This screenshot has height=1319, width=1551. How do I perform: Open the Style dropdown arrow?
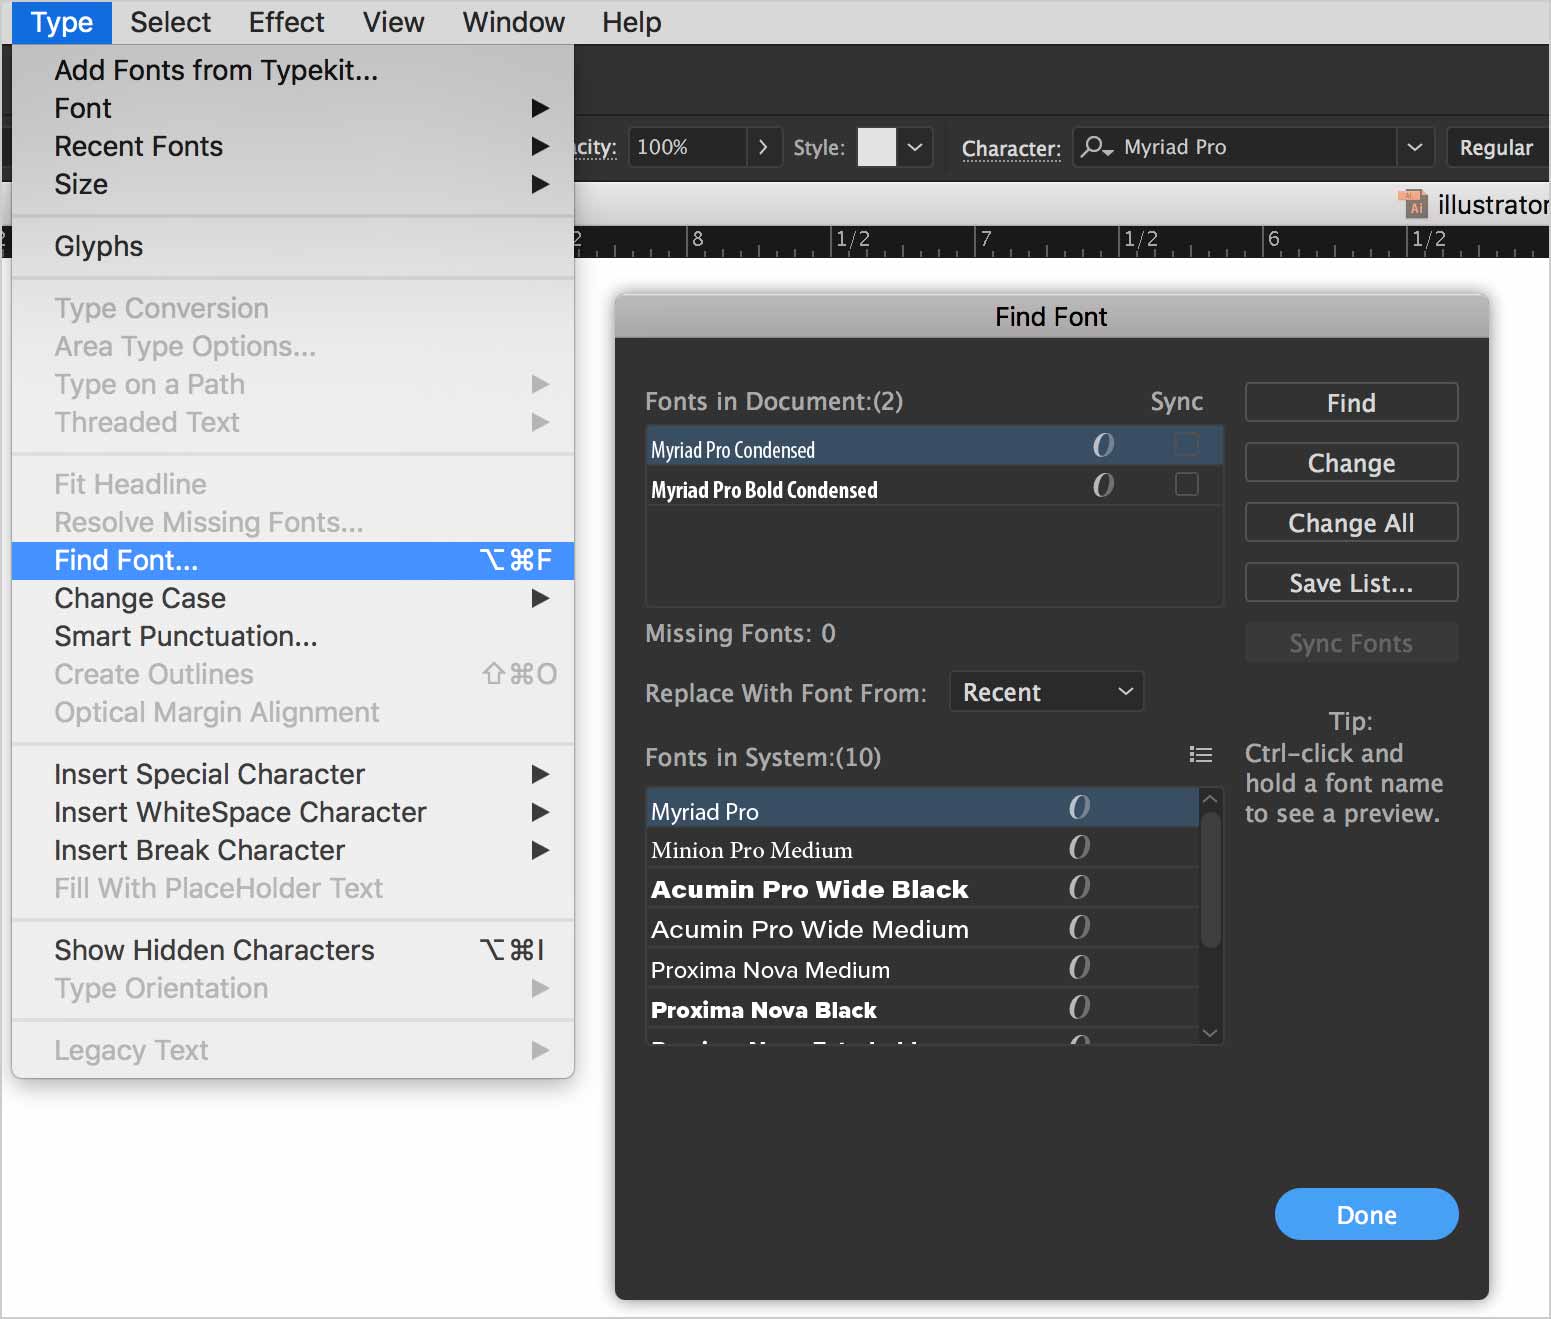914,147
